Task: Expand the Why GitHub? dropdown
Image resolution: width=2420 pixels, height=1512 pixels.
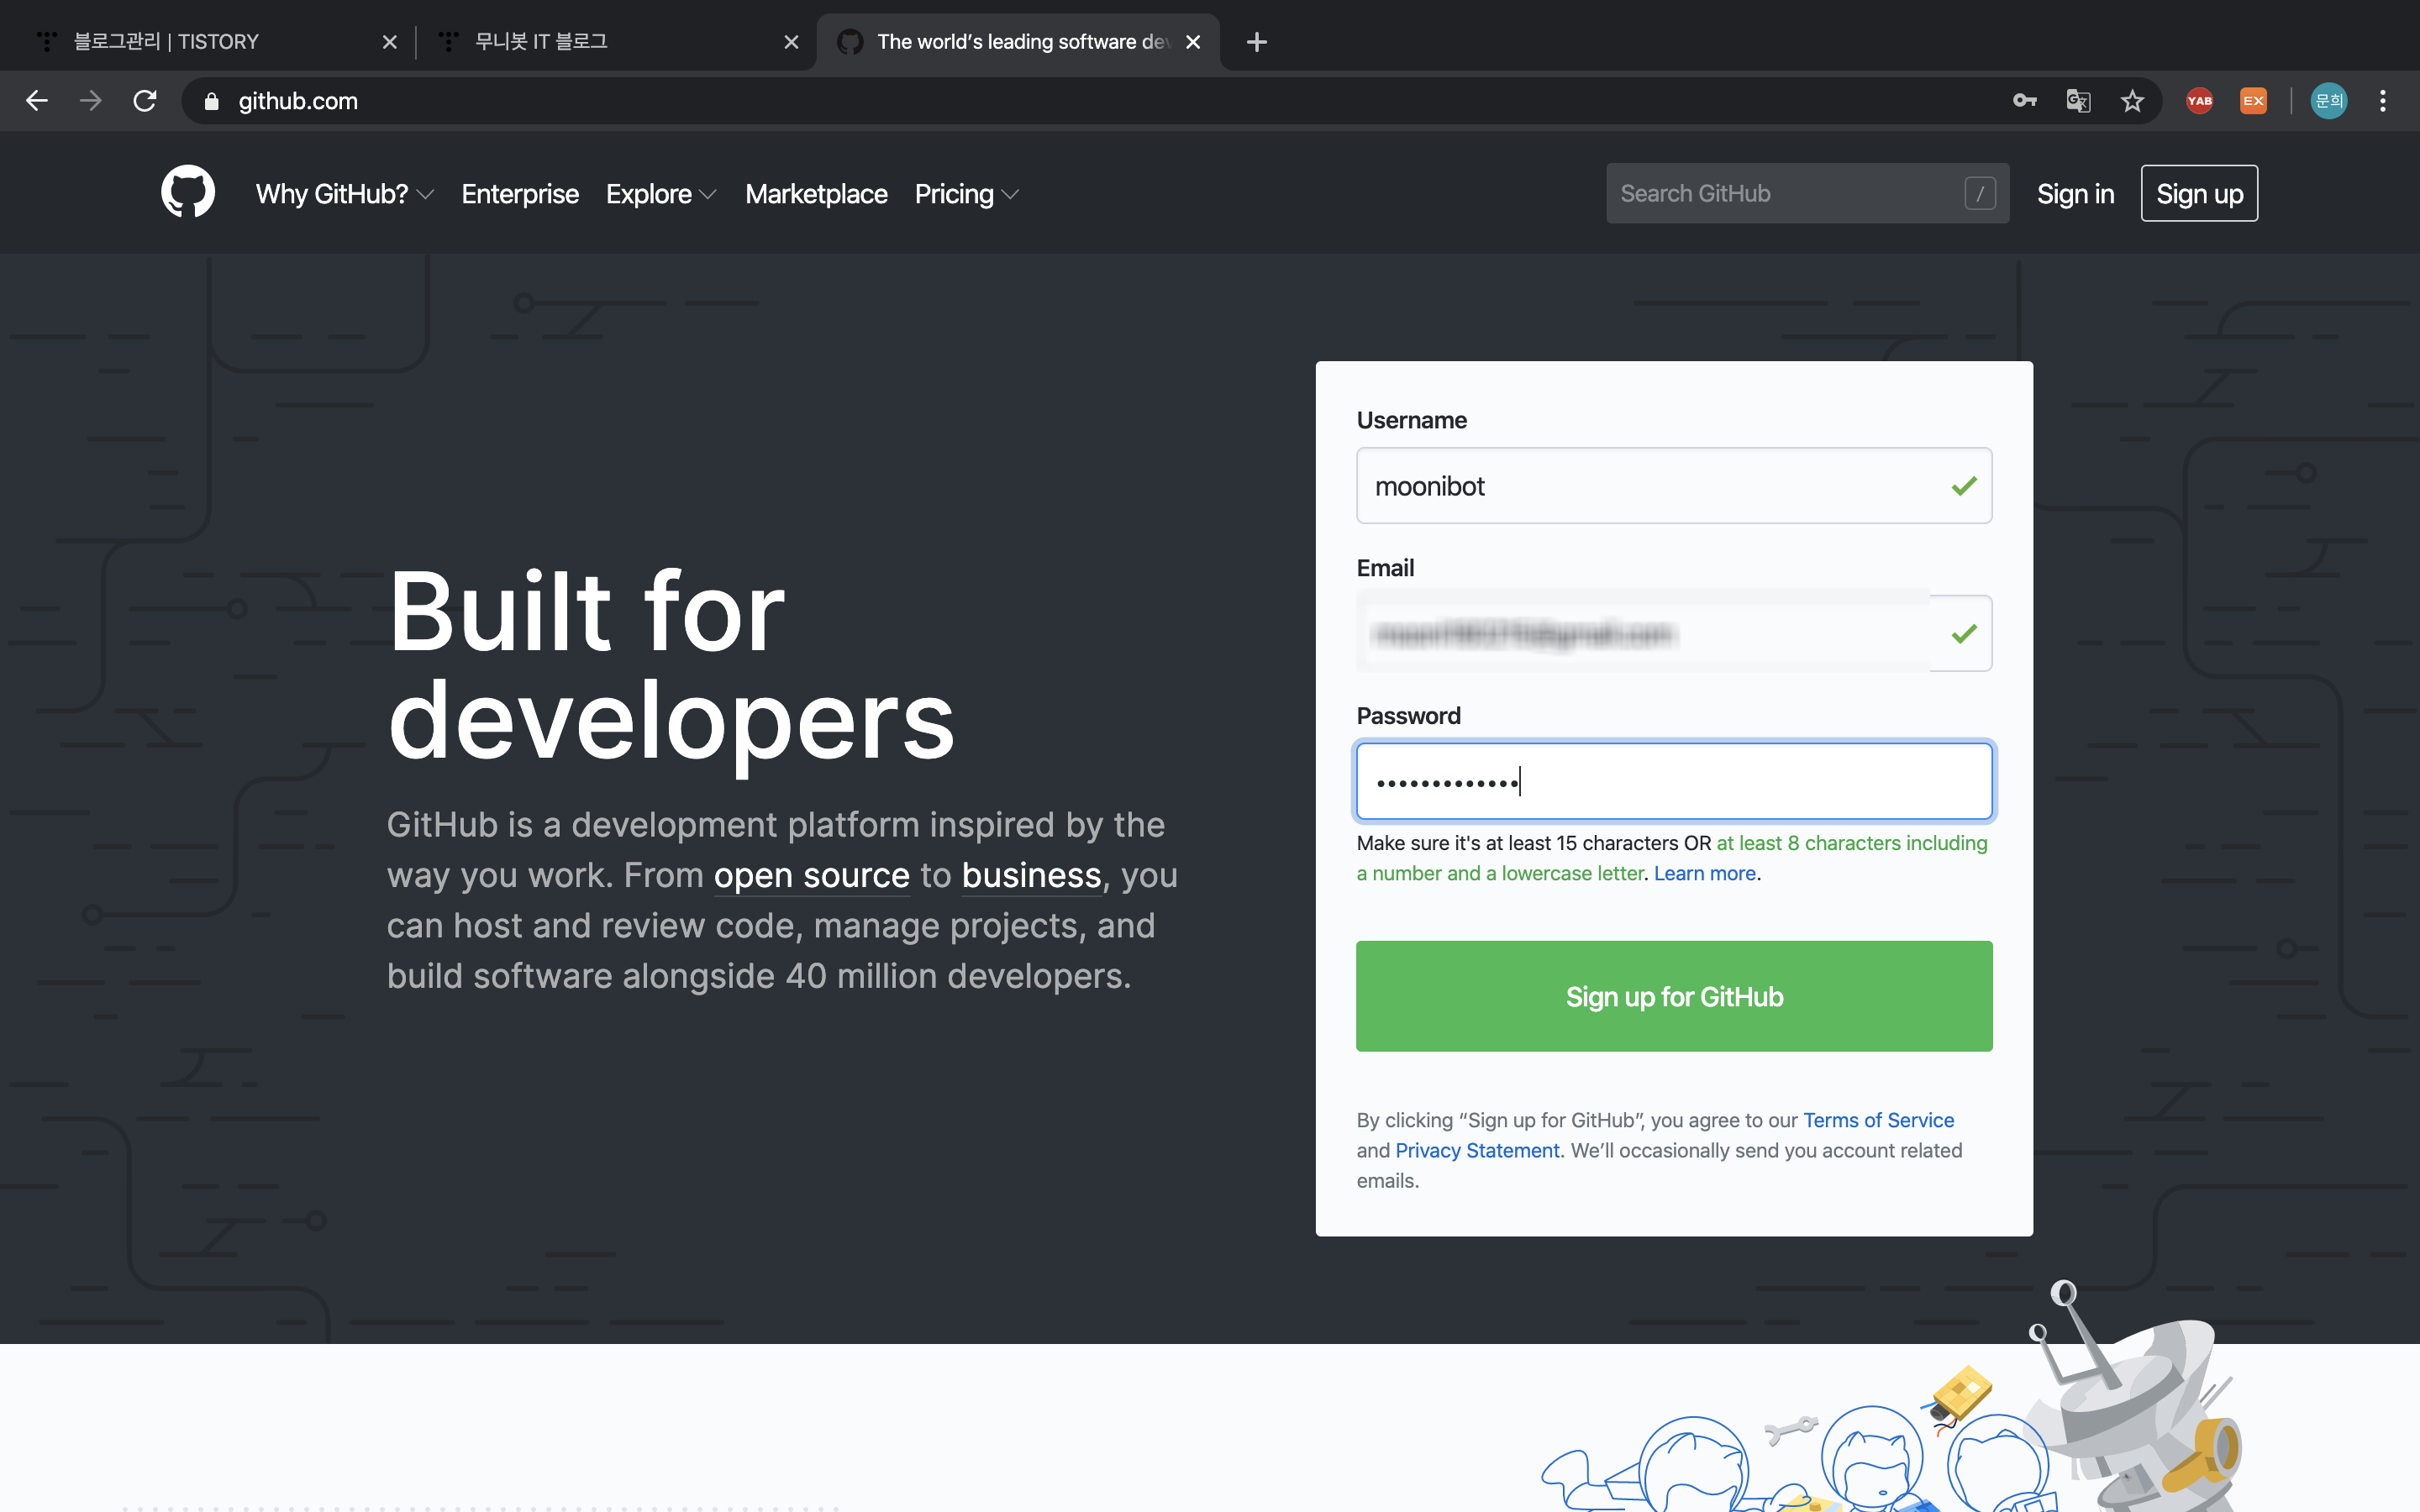Action: pos(344,194)
